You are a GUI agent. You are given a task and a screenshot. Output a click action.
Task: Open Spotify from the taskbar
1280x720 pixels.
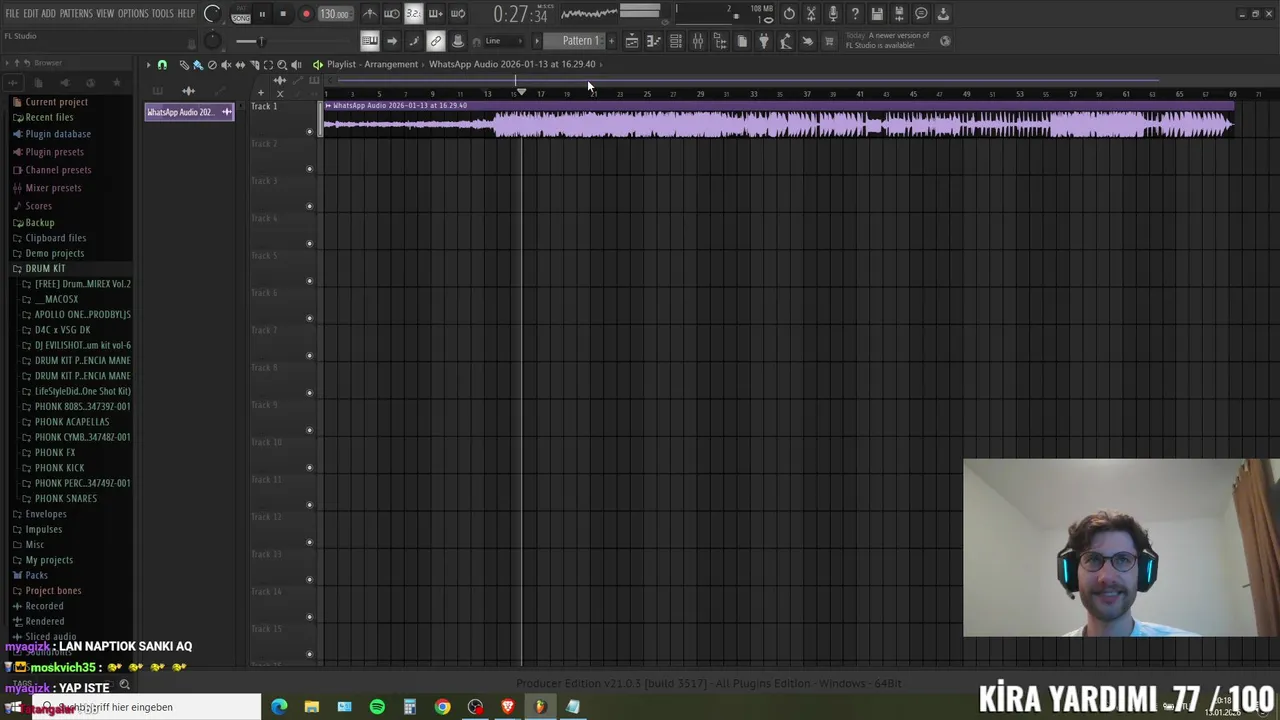click(377, 707)
